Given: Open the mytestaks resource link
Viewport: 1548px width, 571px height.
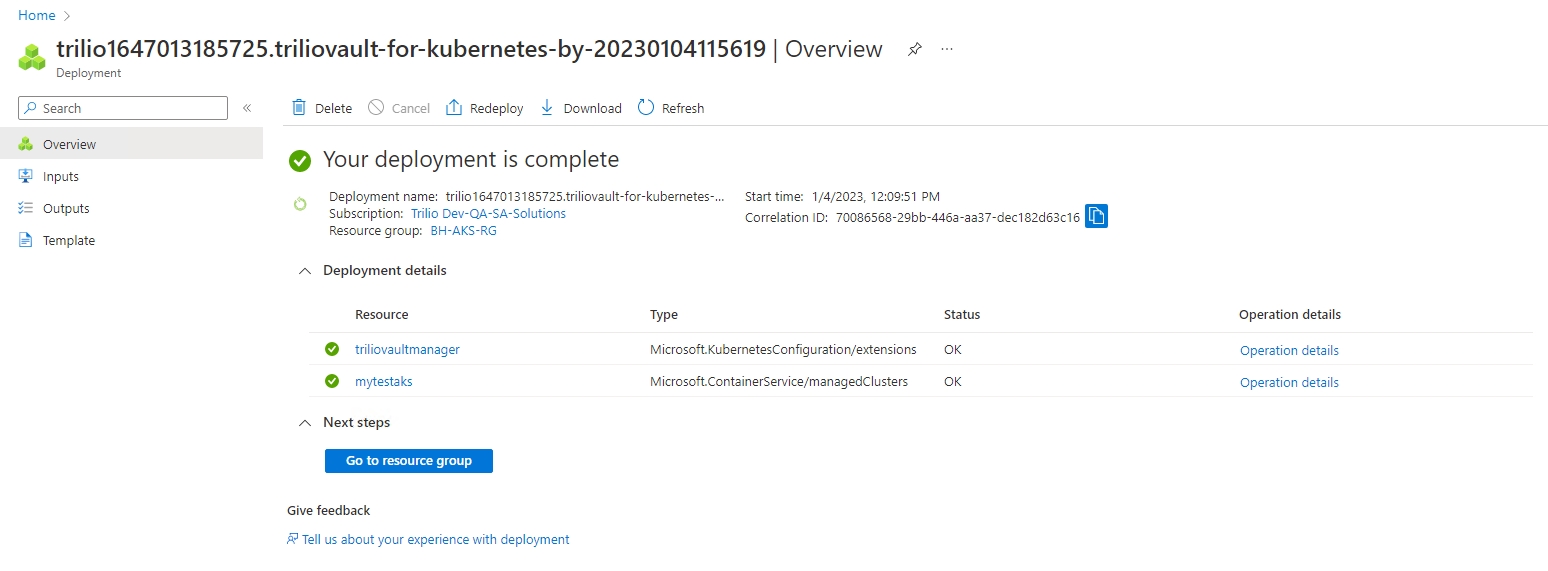Looking at the screenshot, I should point(383,382).
